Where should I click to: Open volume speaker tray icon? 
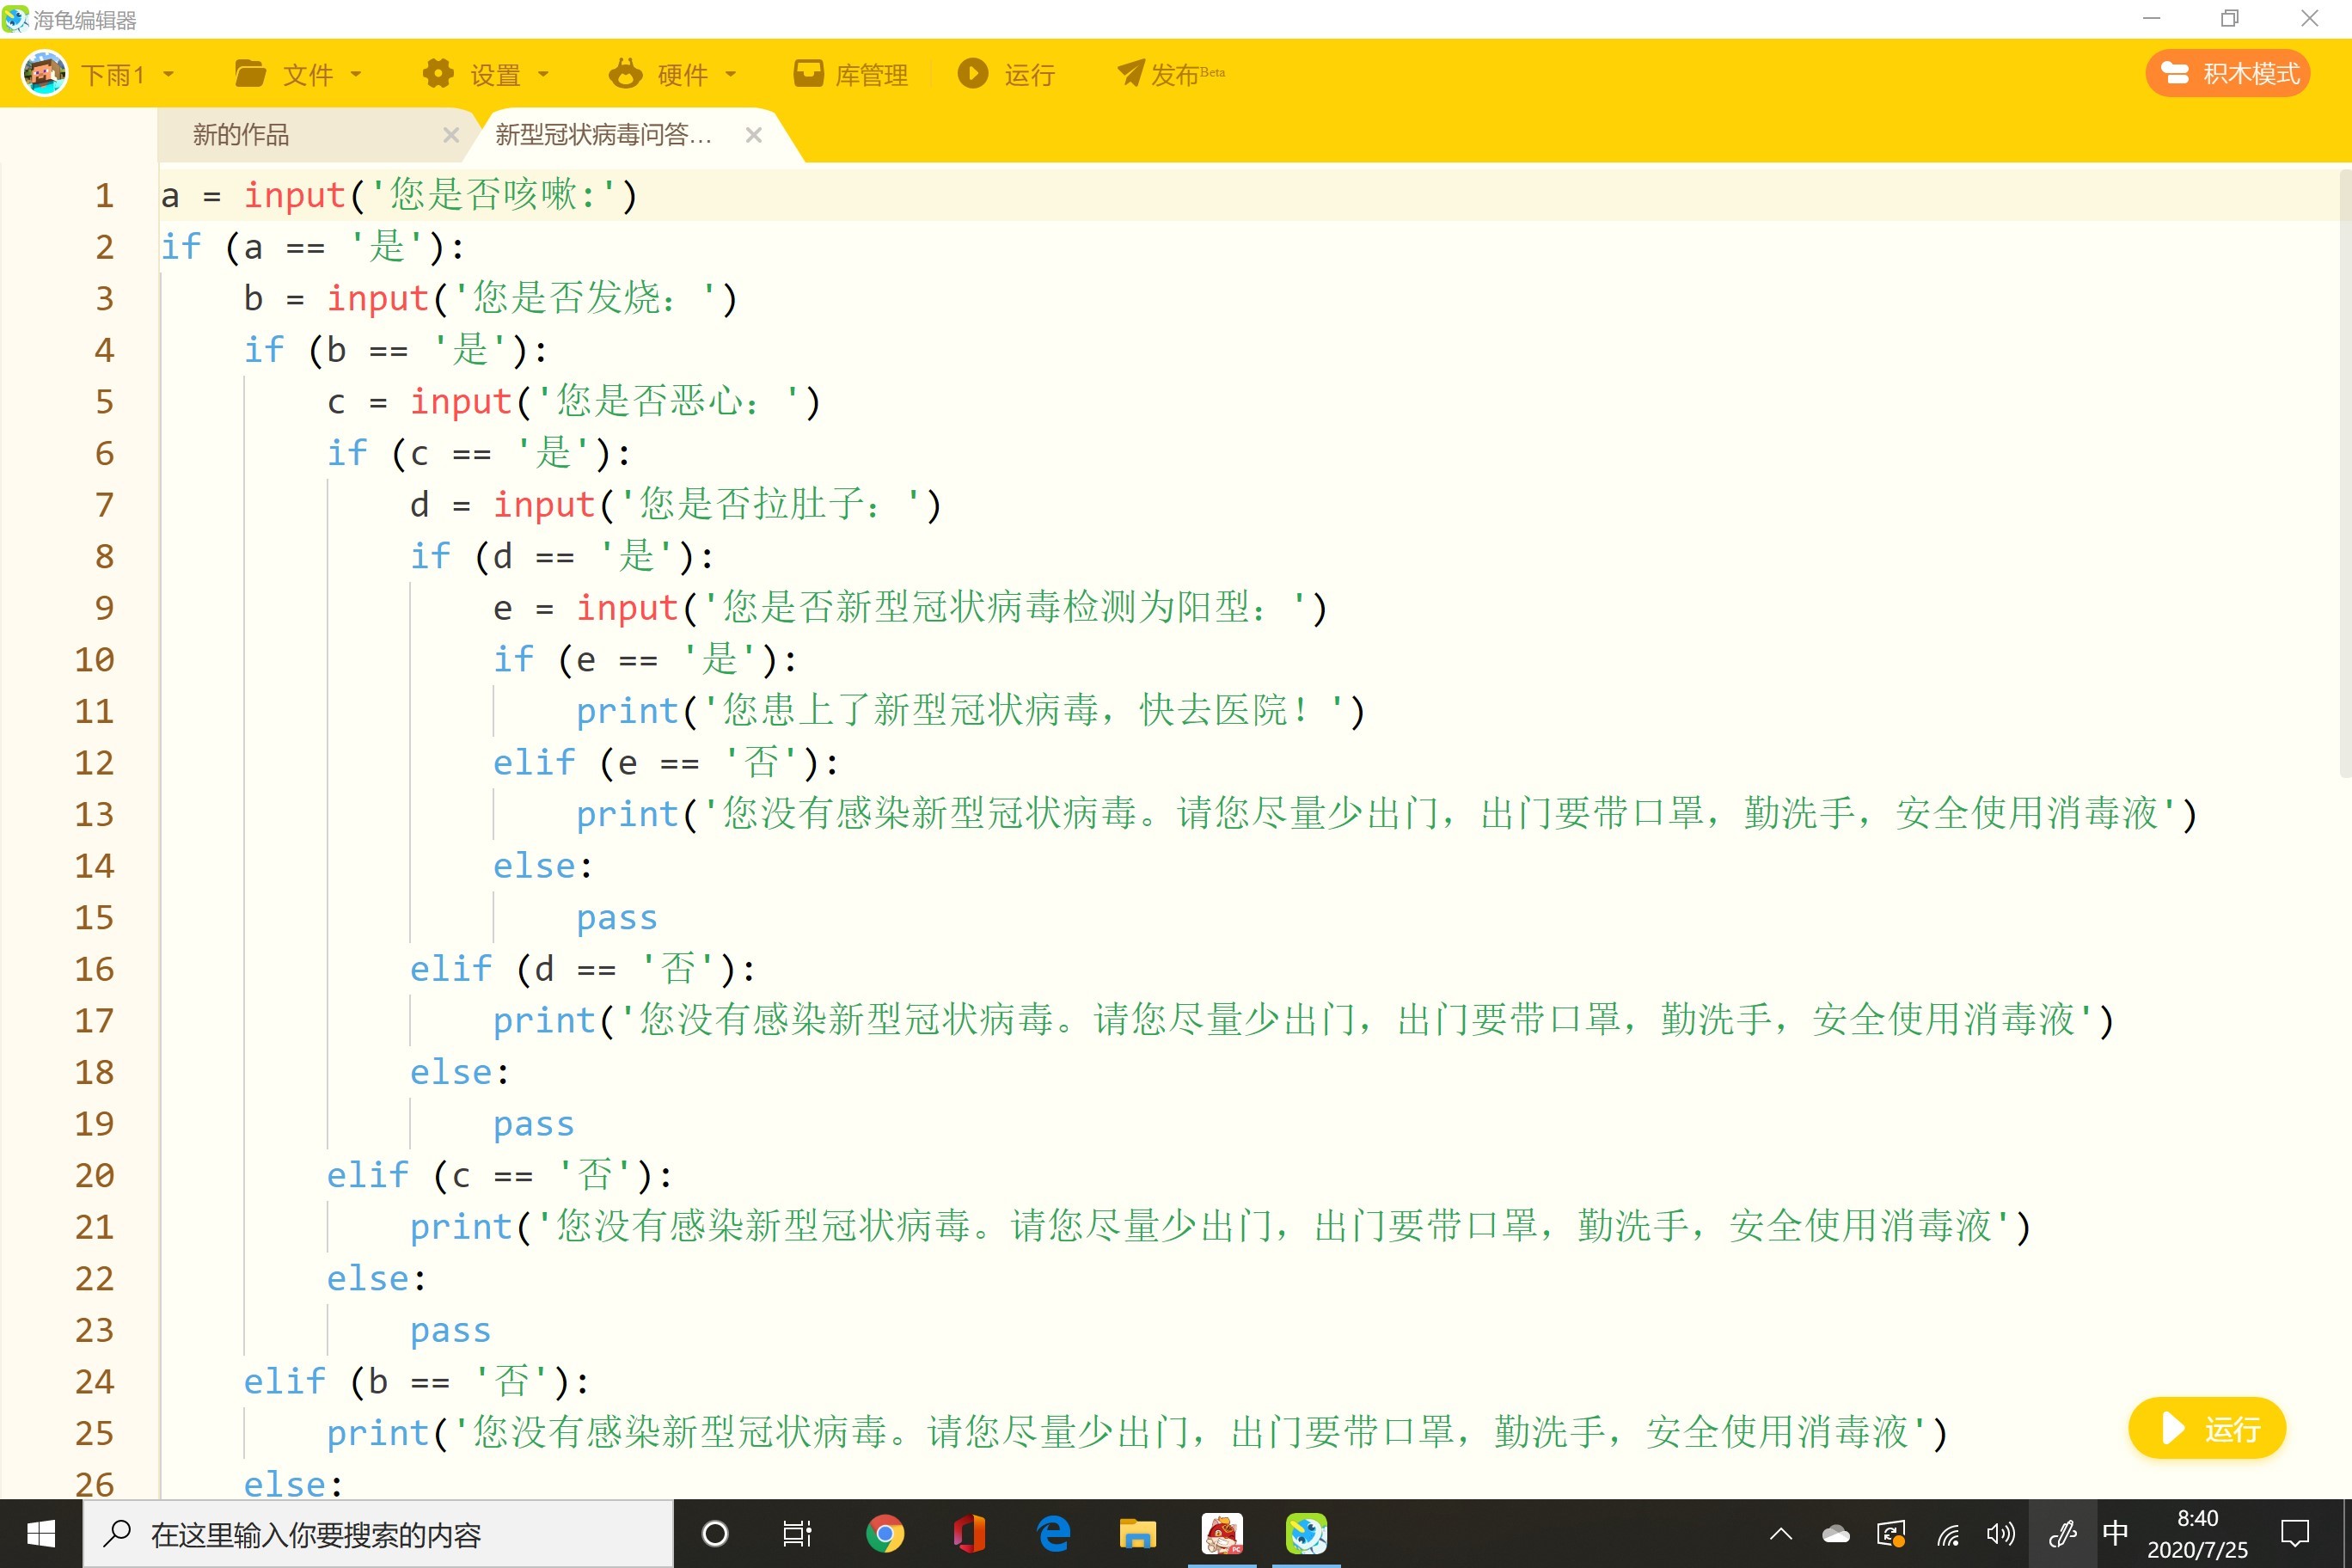tap(2001, 1533)
